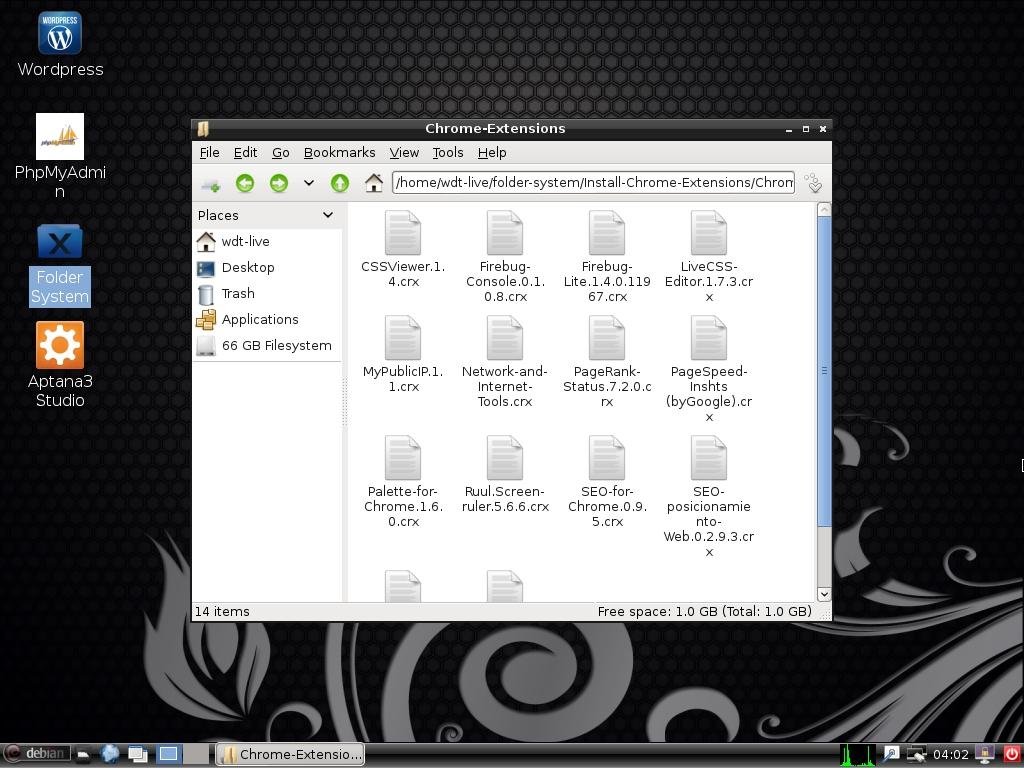Viewport: 1024px width, 768px height.
Task: Toggle the Chrome-Extensions taskbar window button
Action: coord(290,754)
